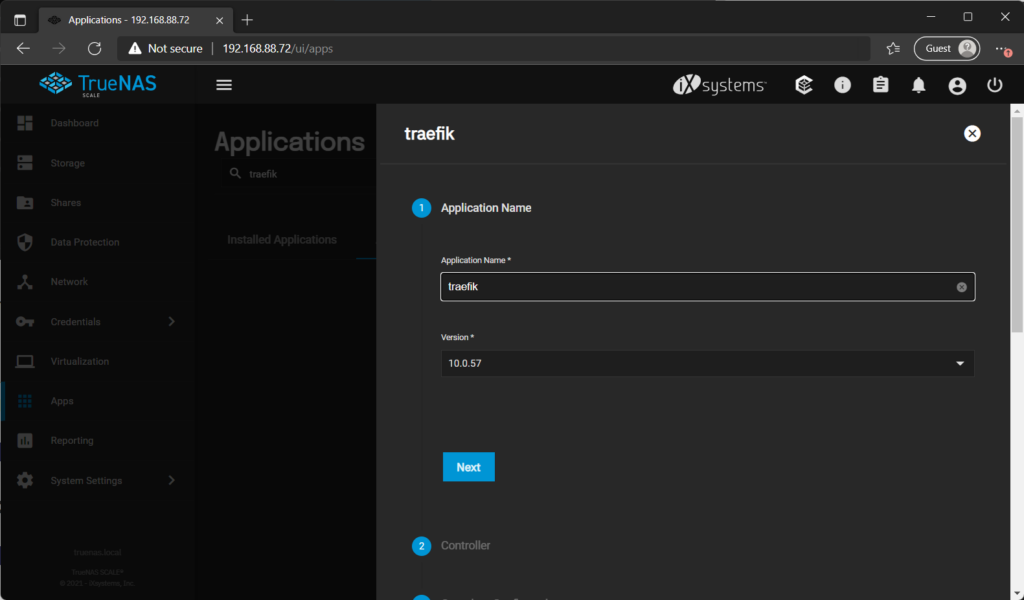The height and width of the screenshot is (600, 1024).
Task: Open the Data Protection menu item
Action: (x=85, y=242)
